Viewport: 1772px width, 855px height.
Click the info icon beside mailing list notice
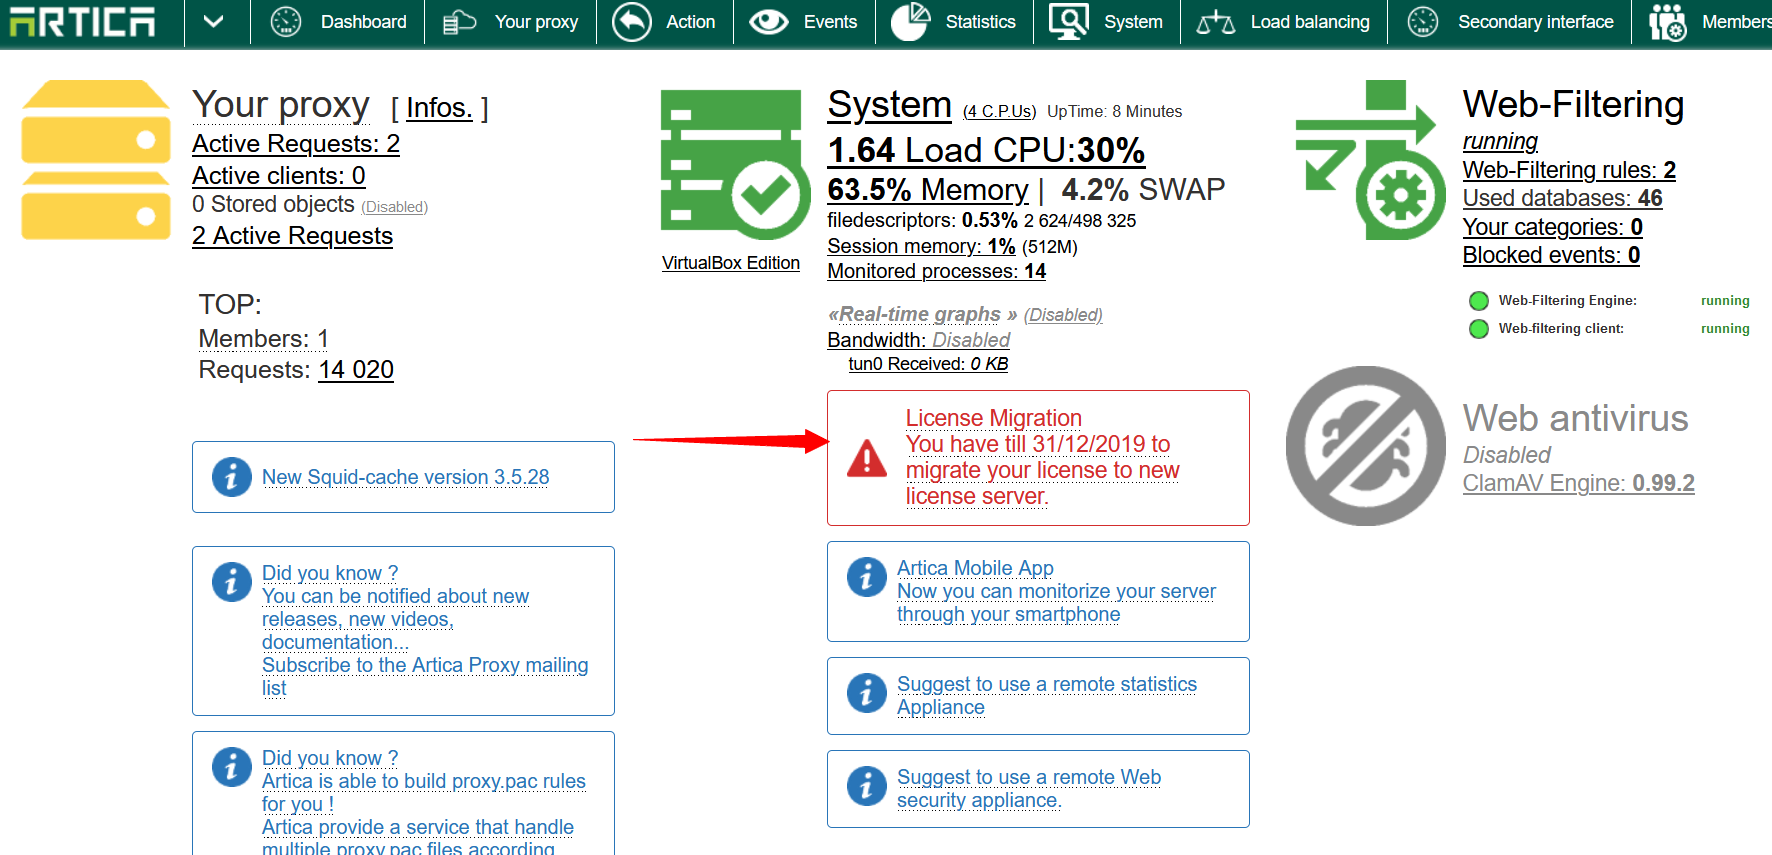[232, 581]
